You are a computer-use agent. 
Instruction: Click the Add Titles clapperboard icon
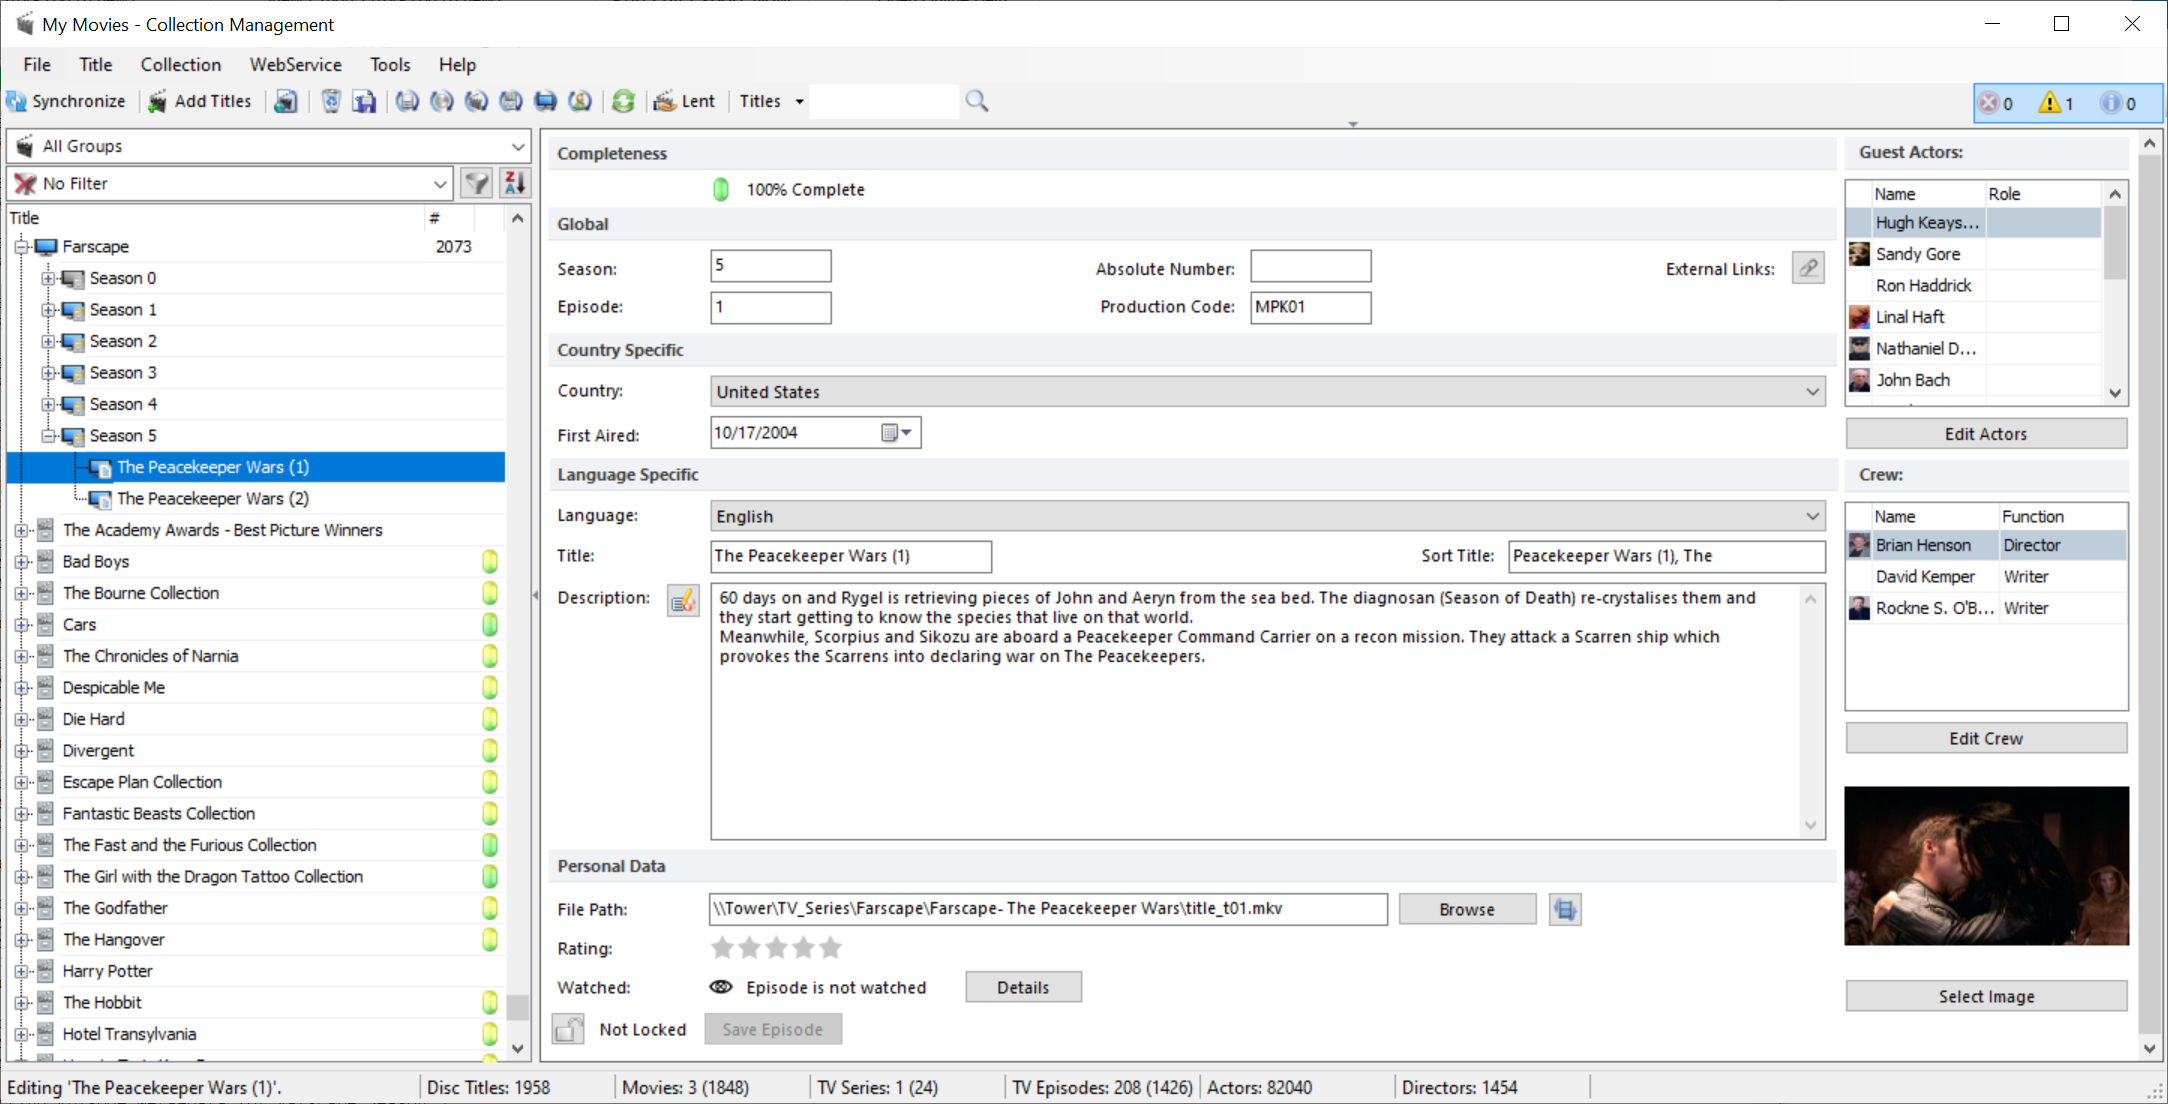(x=157, y=101)
